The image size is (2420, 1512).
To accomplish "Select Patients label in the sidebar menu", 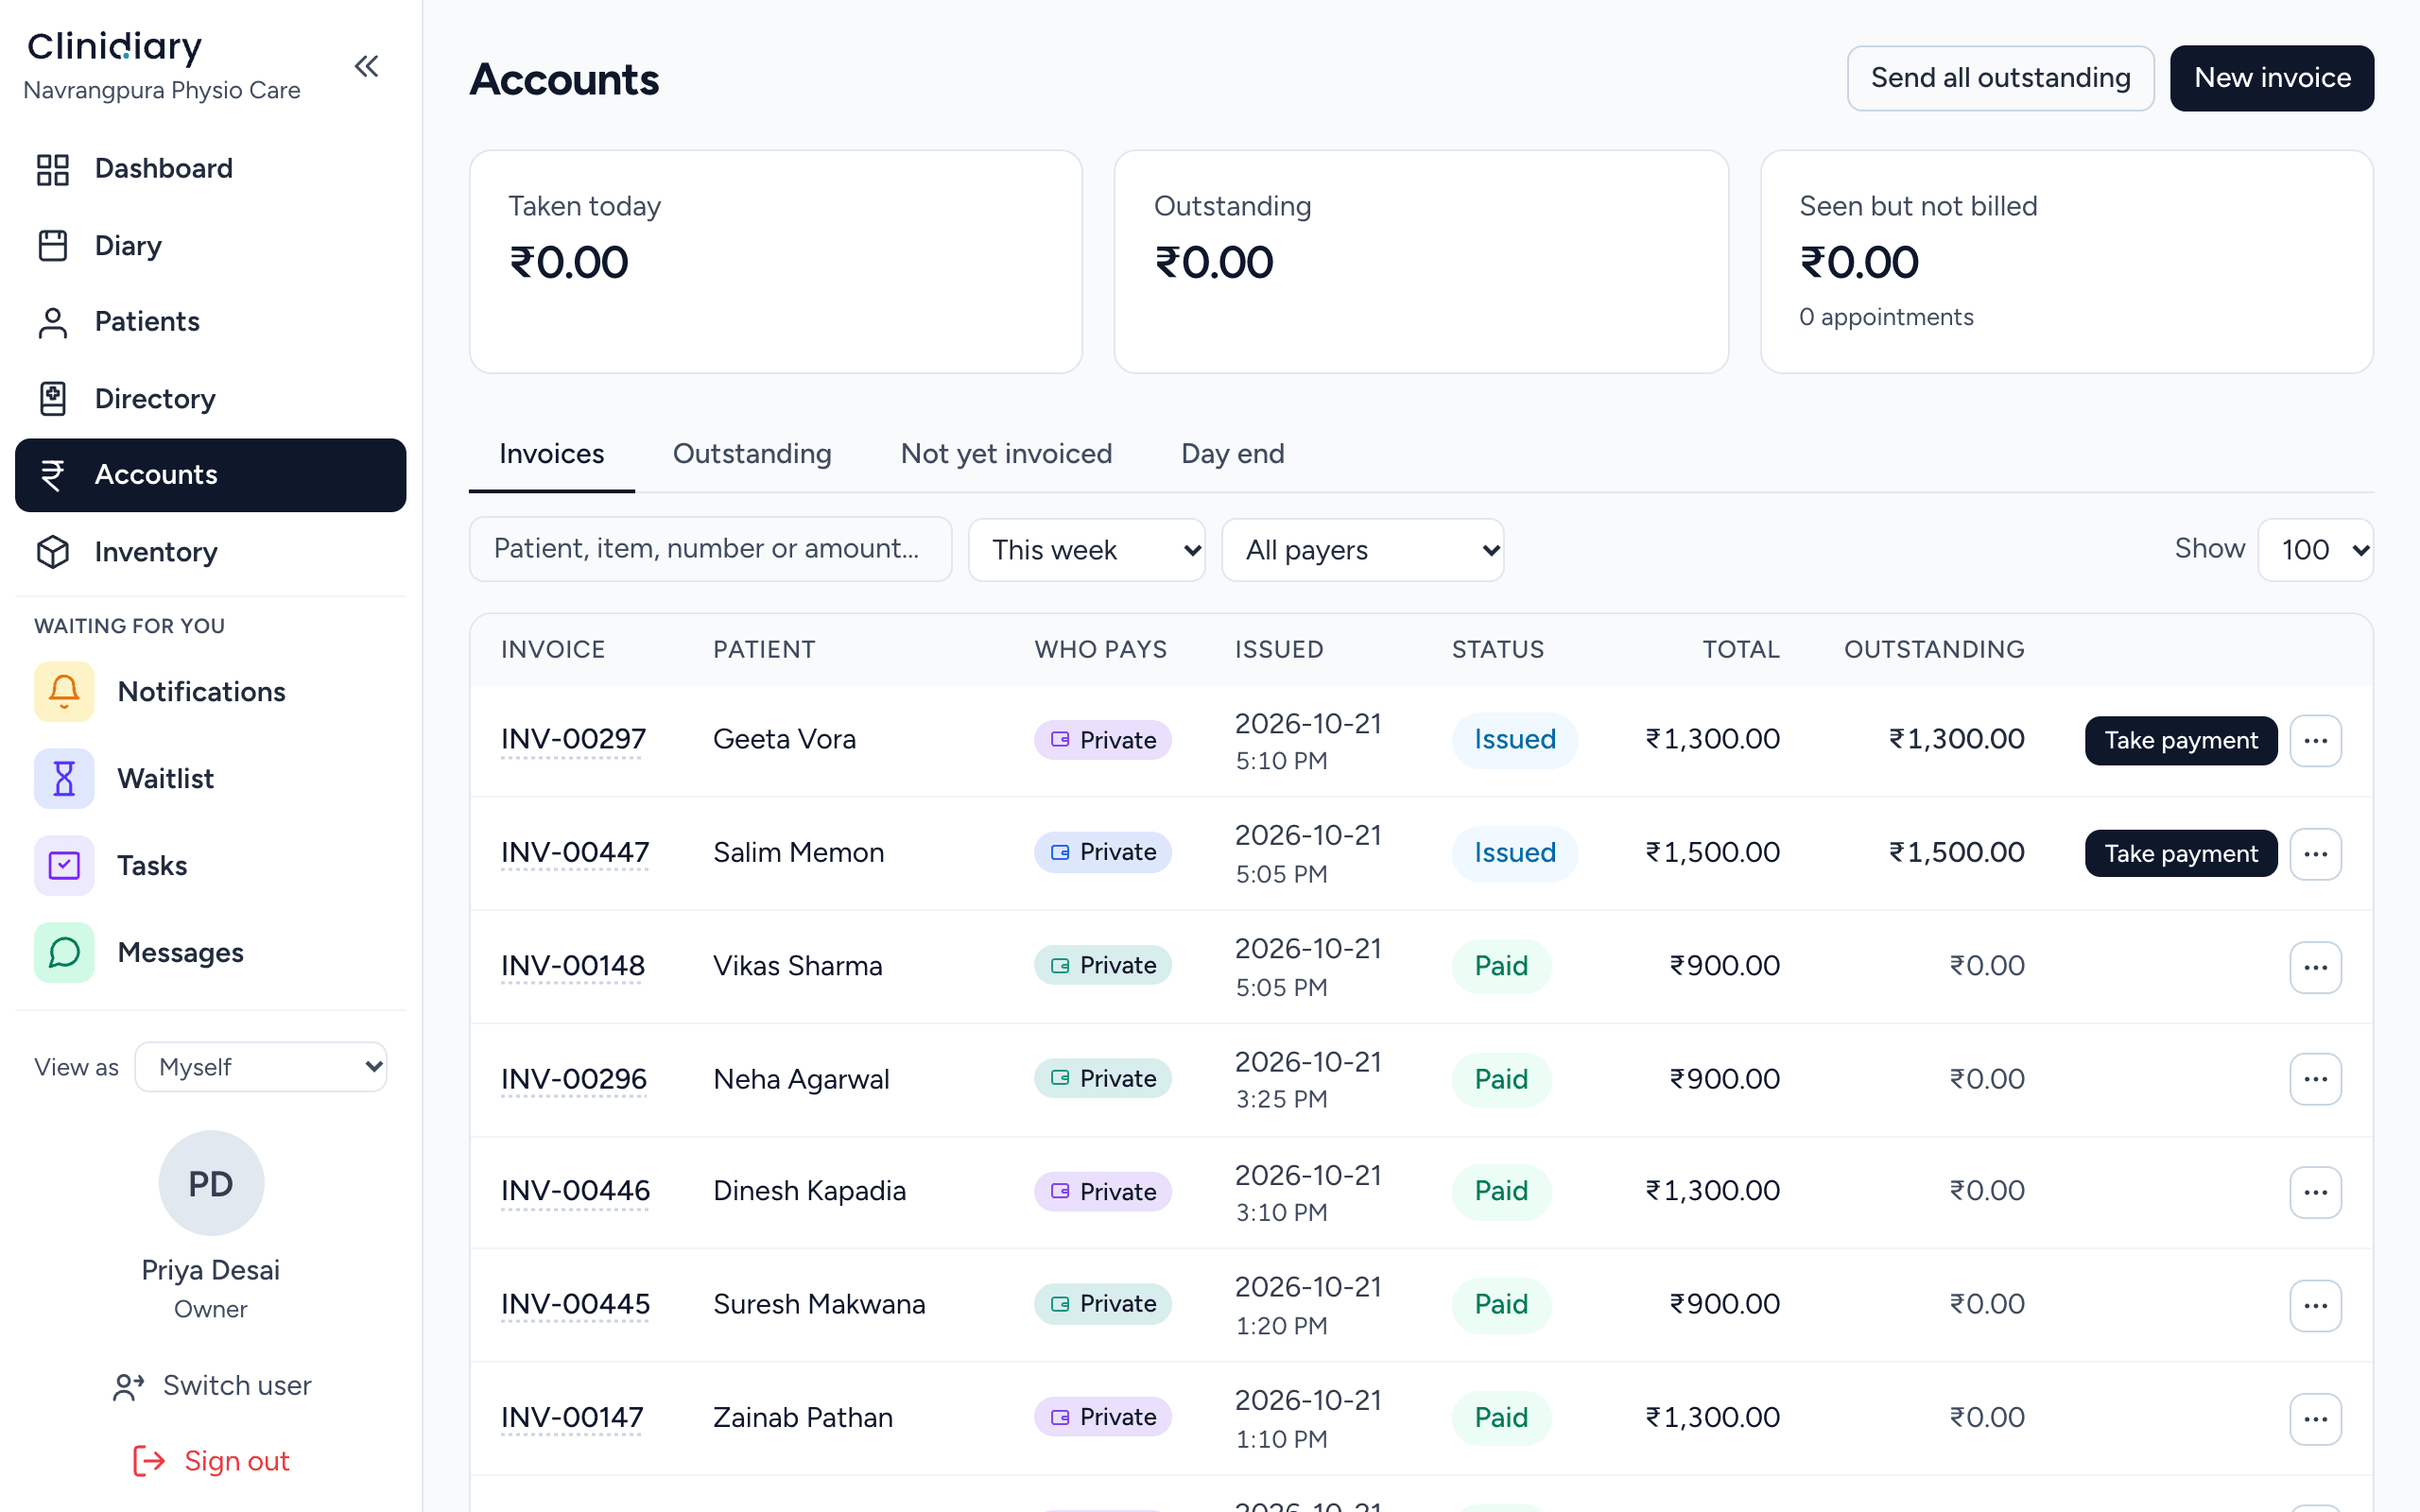I will 147,322.
